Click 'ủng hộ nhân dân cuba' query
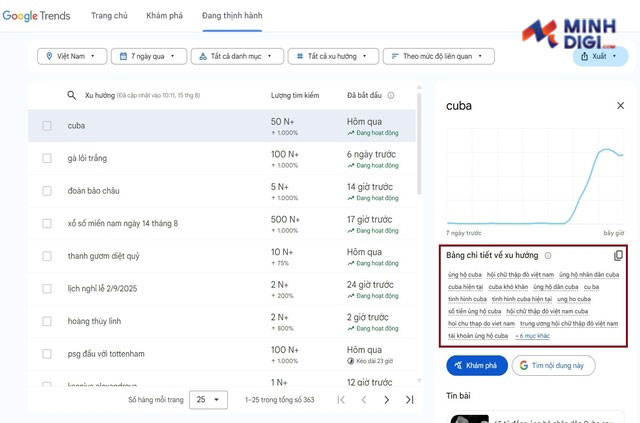Screen dimensions: 640x423 coord(589,275)
